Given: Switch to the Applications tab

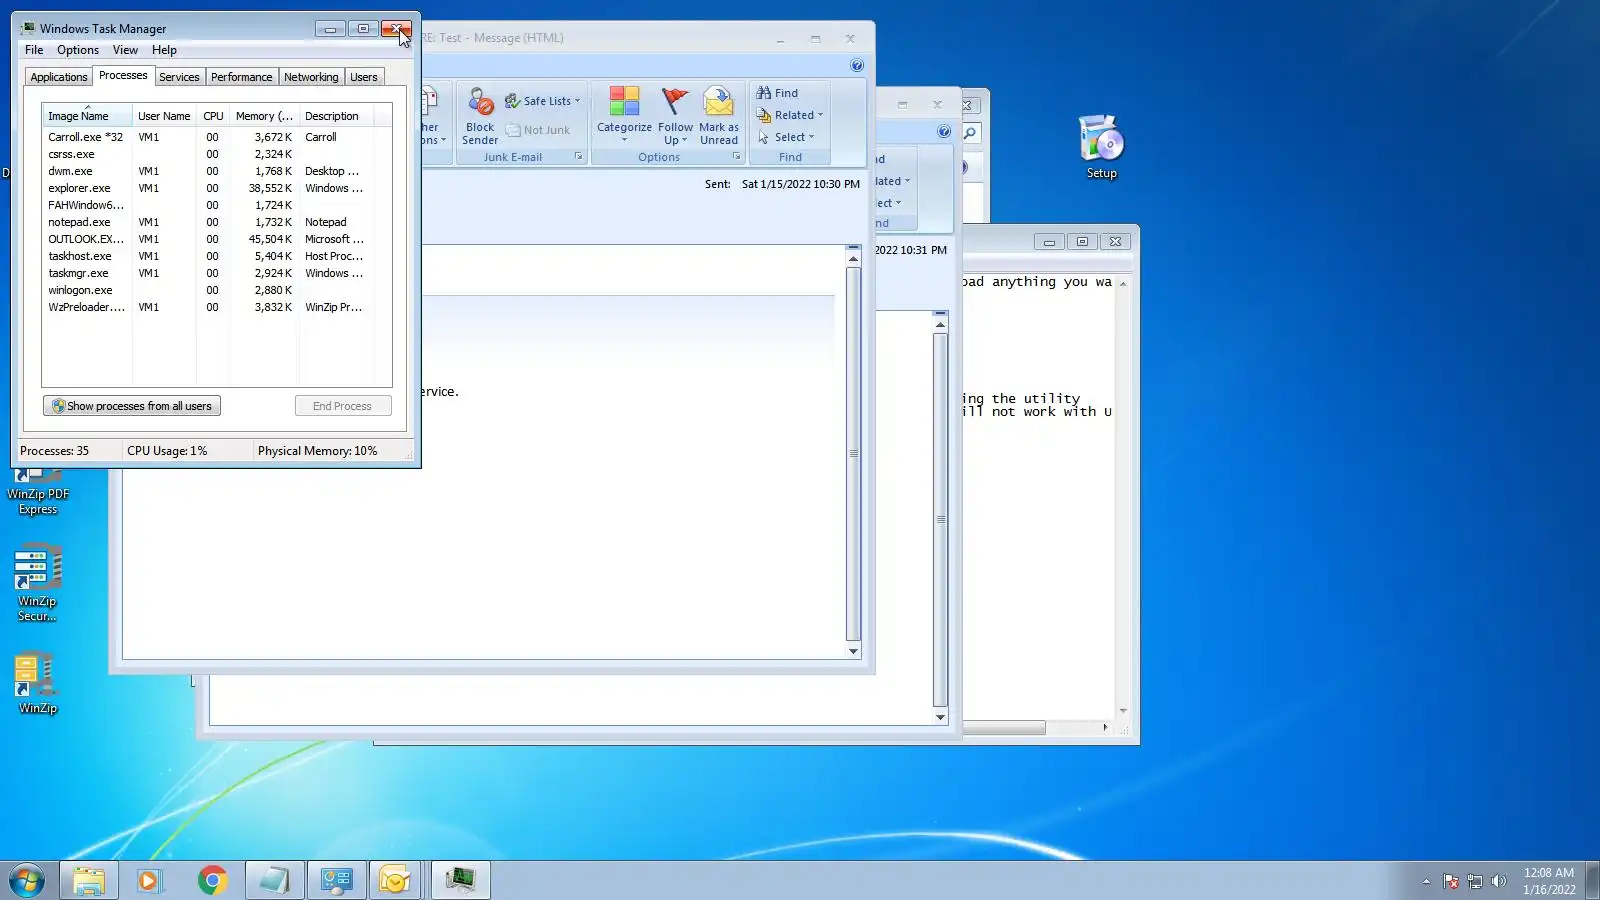Looking at the screenshot, I should tap(59, 77).
